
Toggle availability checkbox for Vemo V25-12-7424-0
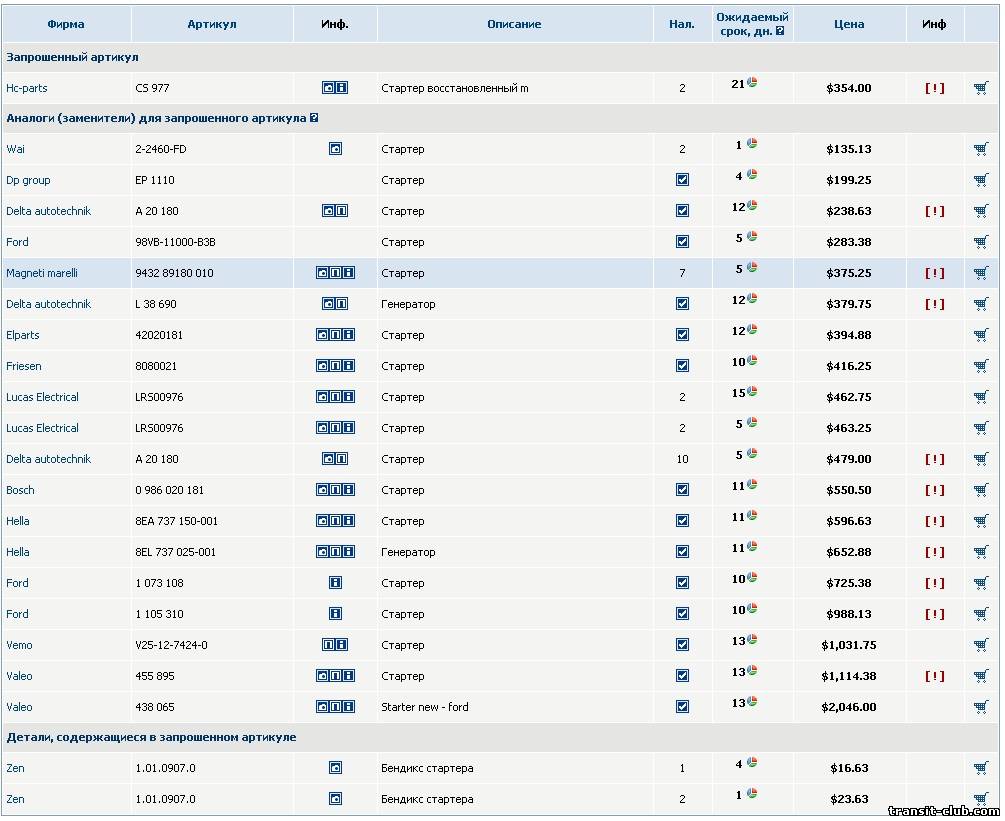tap(683, 645)
